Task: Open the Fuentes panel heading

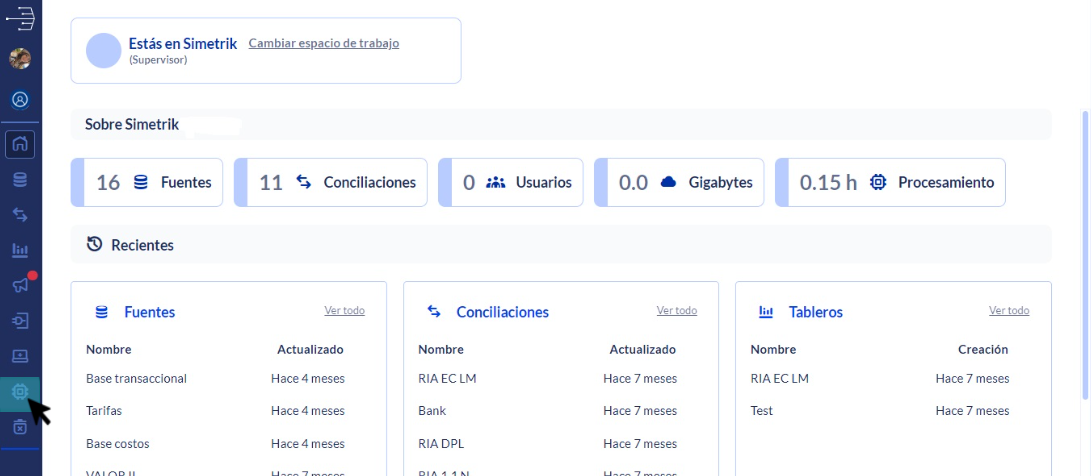Action: pos(150,312)
